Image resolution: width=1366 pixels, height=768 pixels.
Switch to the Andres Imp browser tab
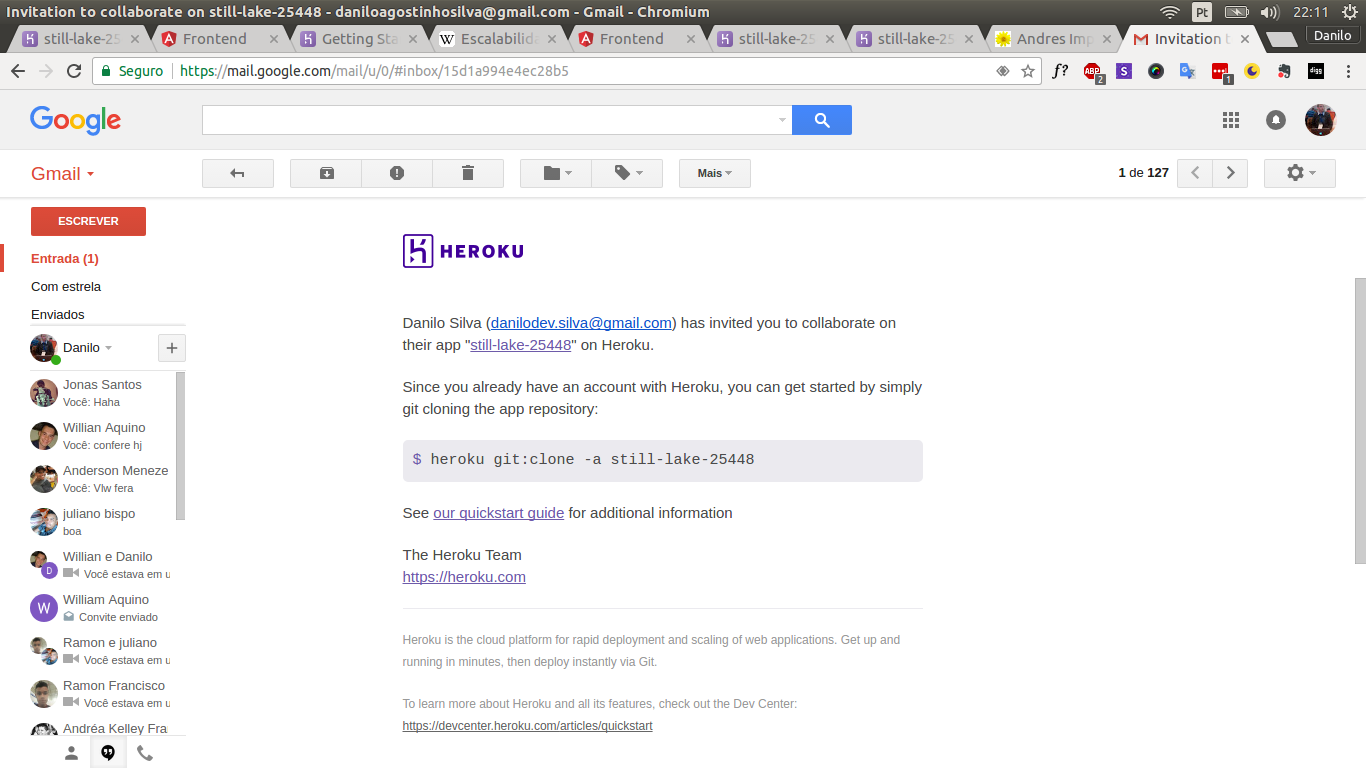click(x=1053, y=39)
